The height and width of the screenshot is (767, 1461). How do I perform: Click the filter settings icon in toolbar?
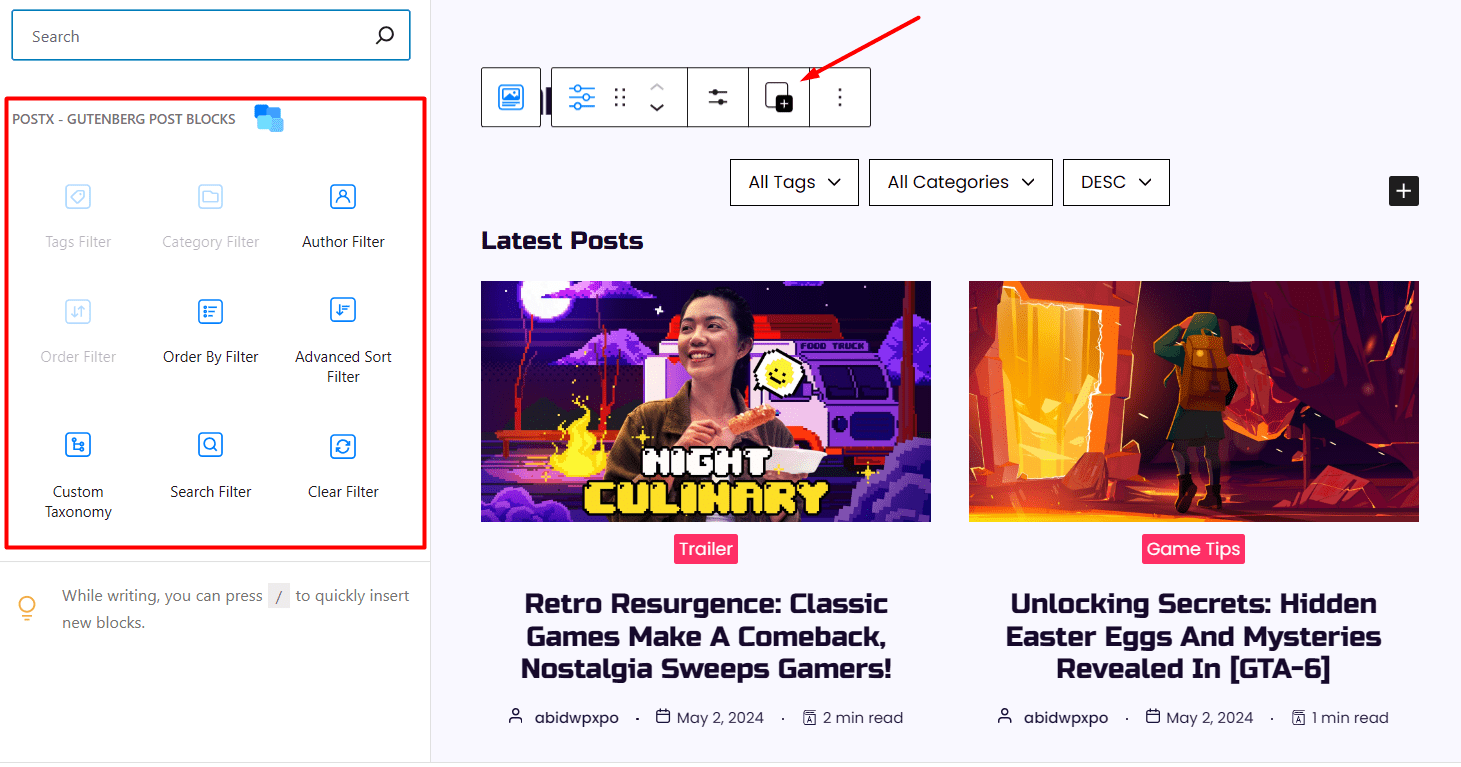click(718, 96)
